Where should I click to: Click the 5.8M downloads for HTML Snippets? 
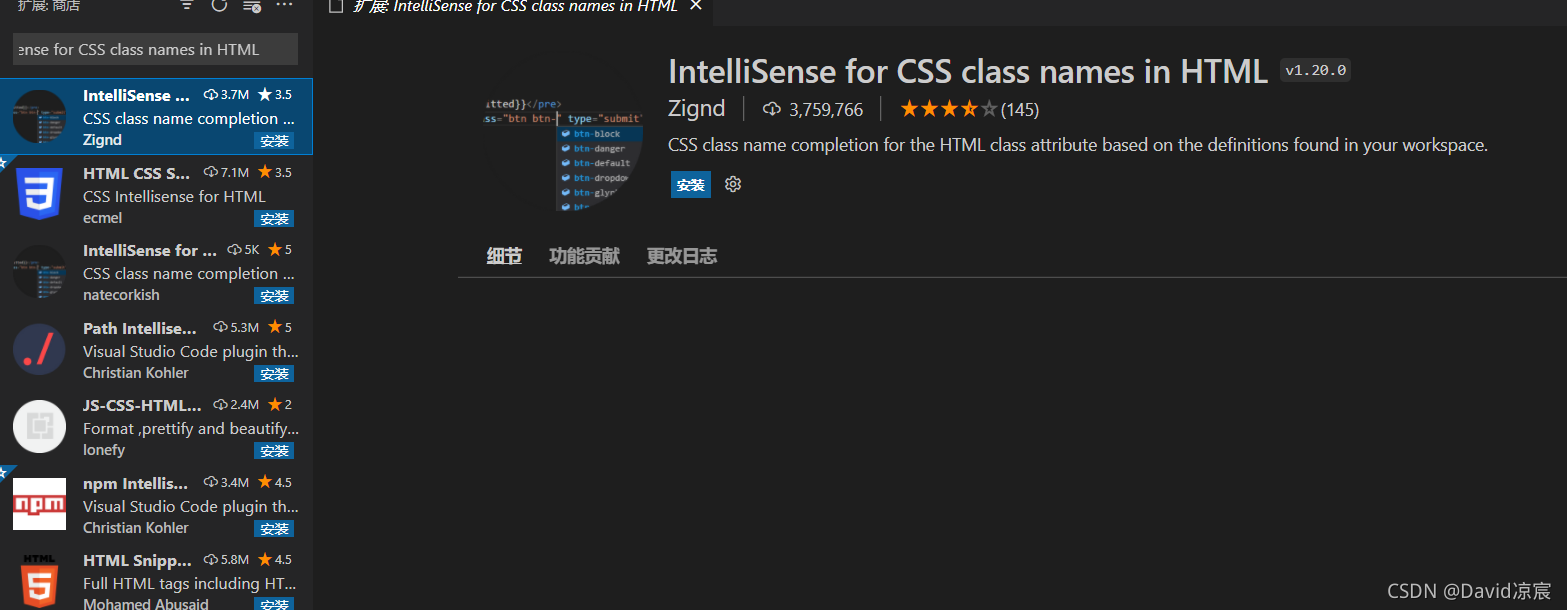click(x=226, y=559)
